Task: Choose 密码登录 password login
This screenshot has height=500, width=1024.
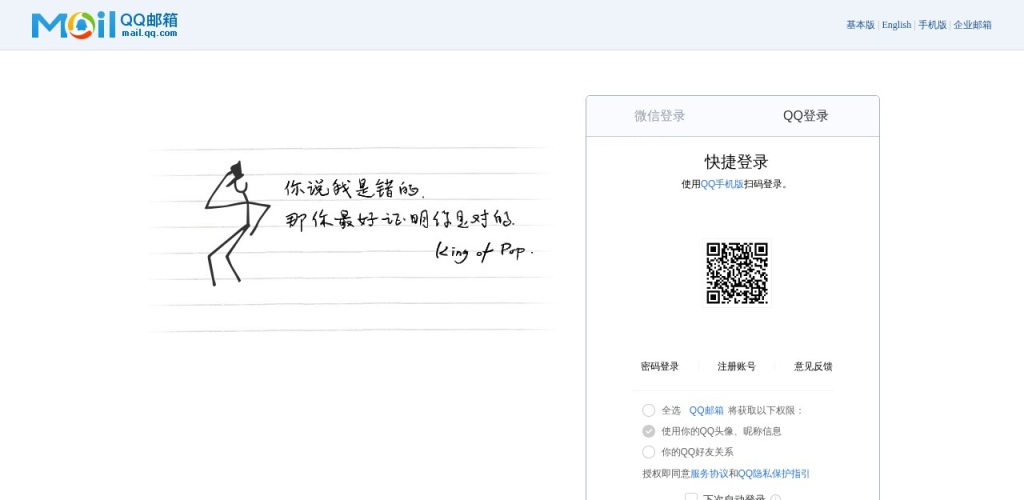Action: (x=660, y=366)
